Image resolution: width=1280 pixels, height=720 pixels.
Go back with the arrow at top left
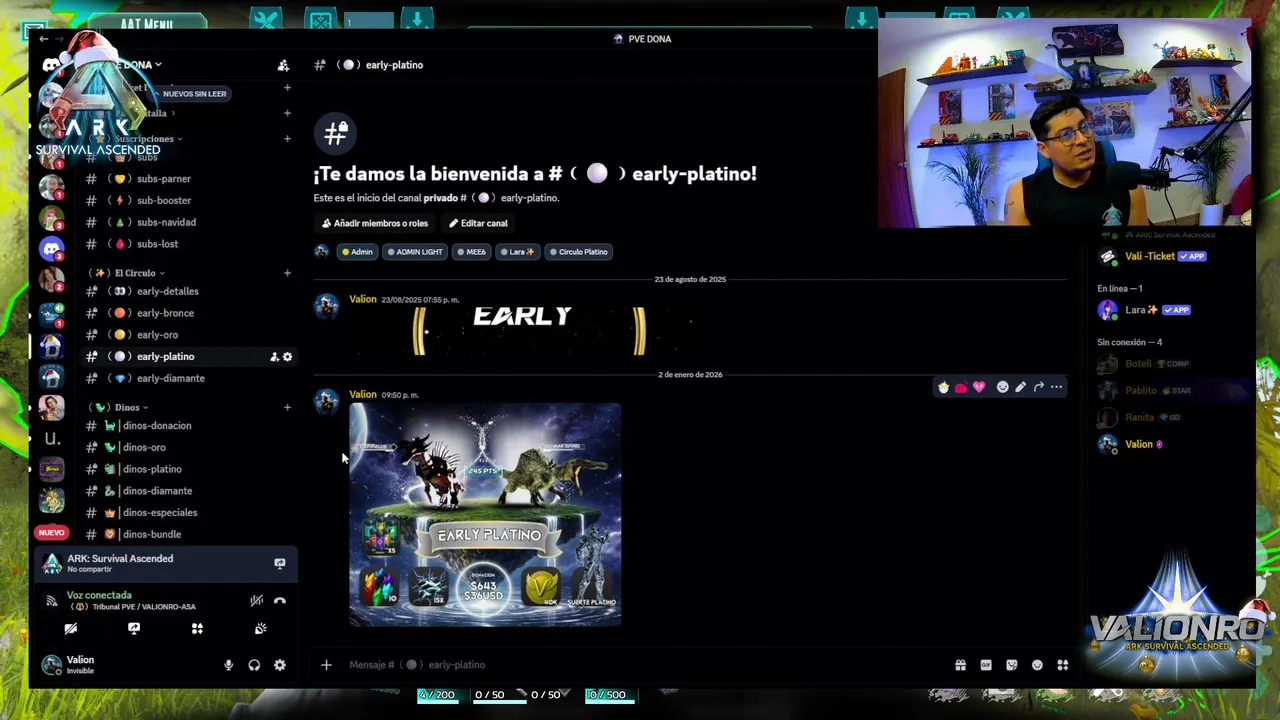coord(43,39)
